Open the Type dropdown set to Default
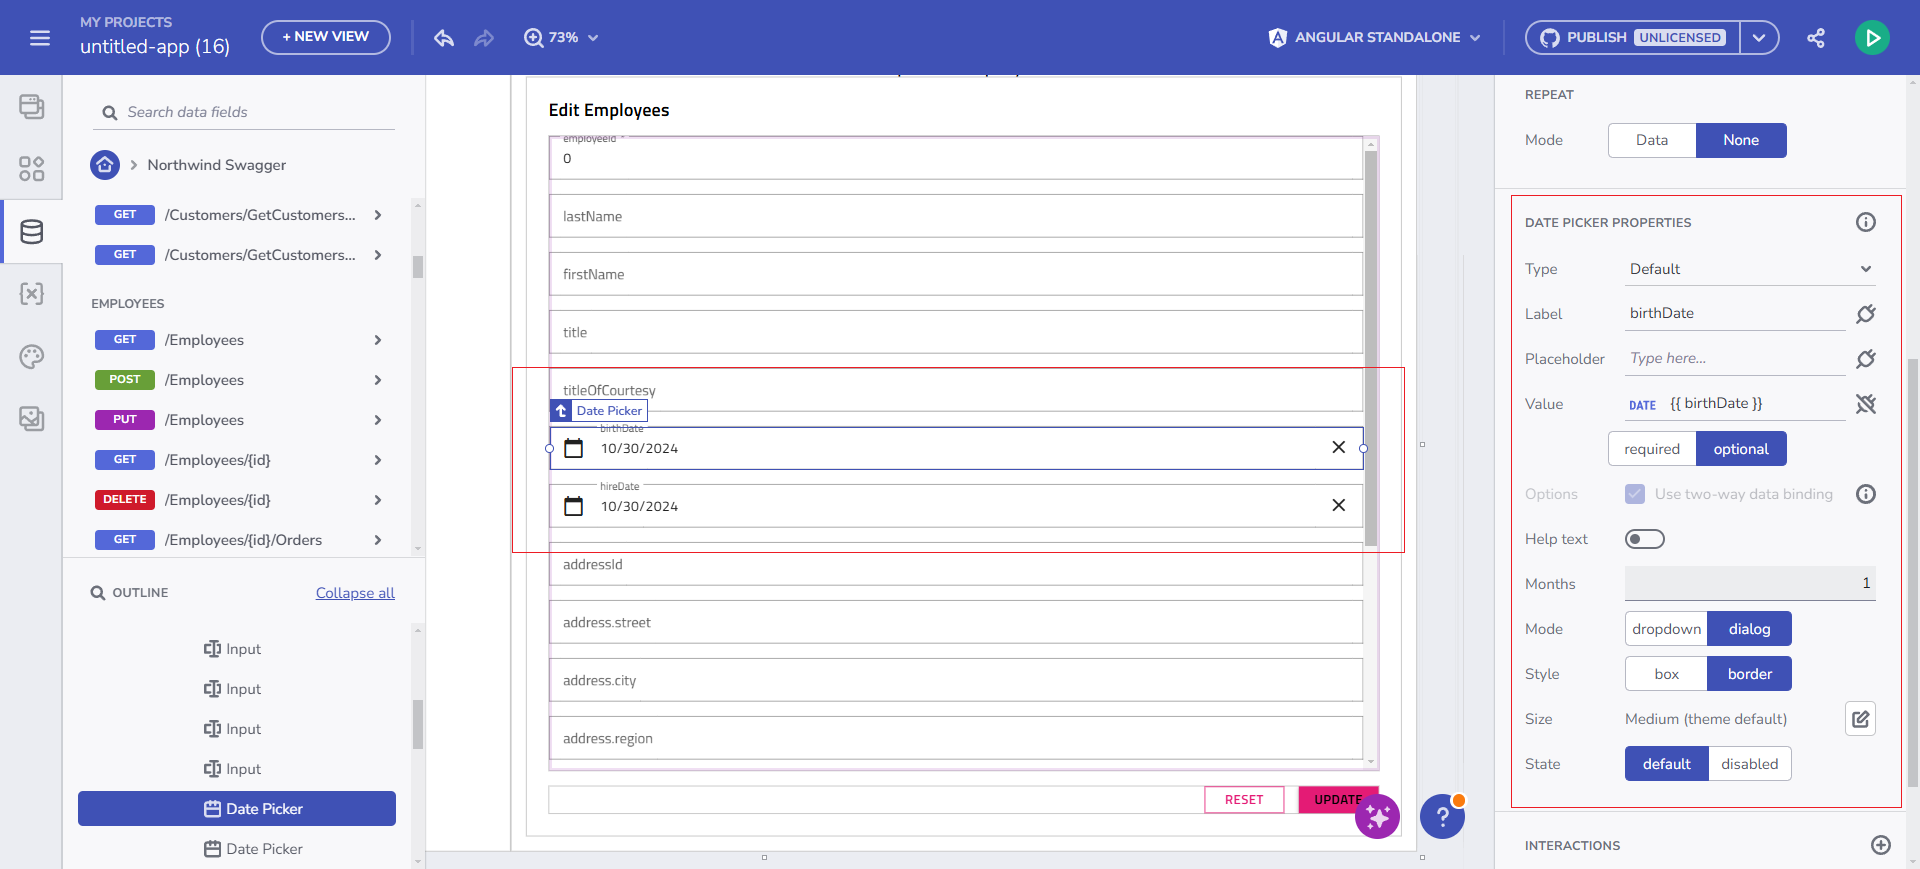This screenshot has width=1920, height=869. click(1750, 269)
